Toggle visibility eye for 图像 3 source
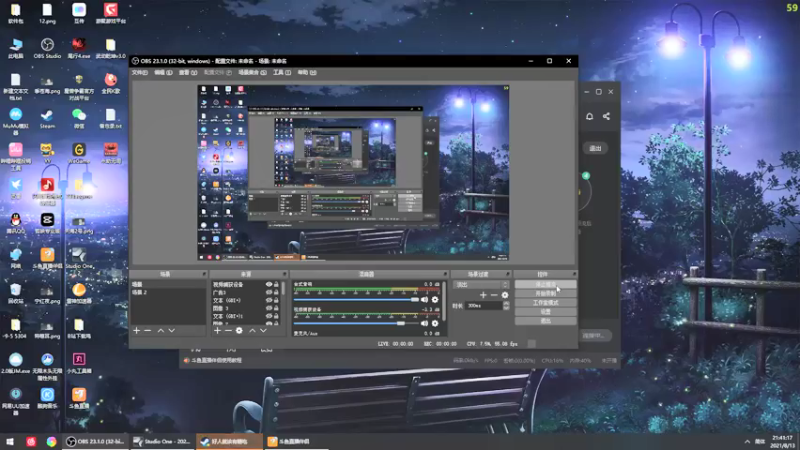Image resolution: width=800 pixels, height=450 pixels. pos(269,308)
